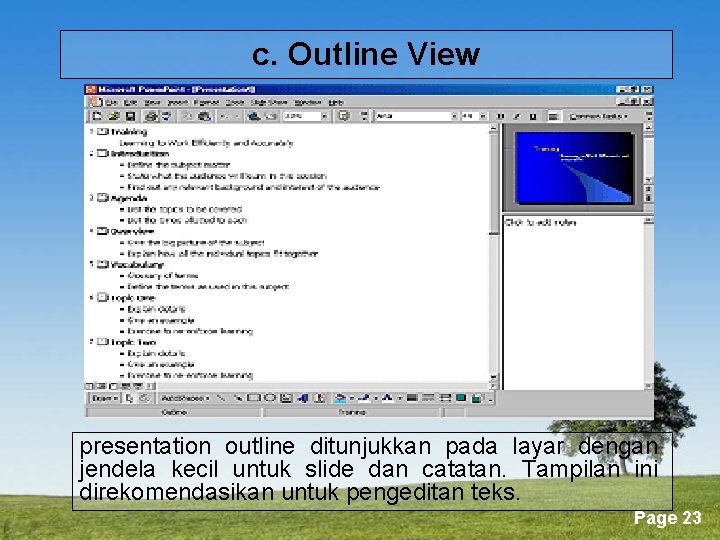Click the Shadow effect icon
720x540 pixels.
[x=461, y=398]
